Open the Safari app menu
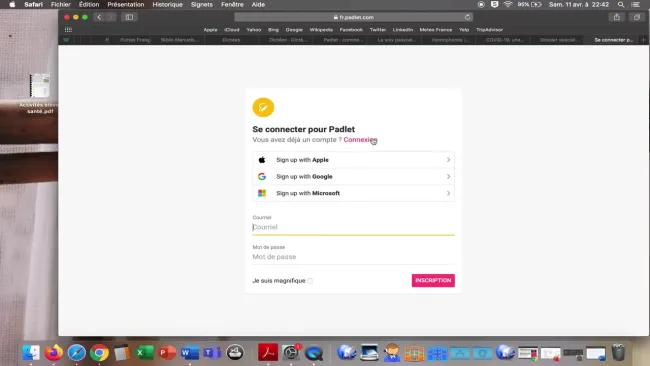 [x=33, y=5]
